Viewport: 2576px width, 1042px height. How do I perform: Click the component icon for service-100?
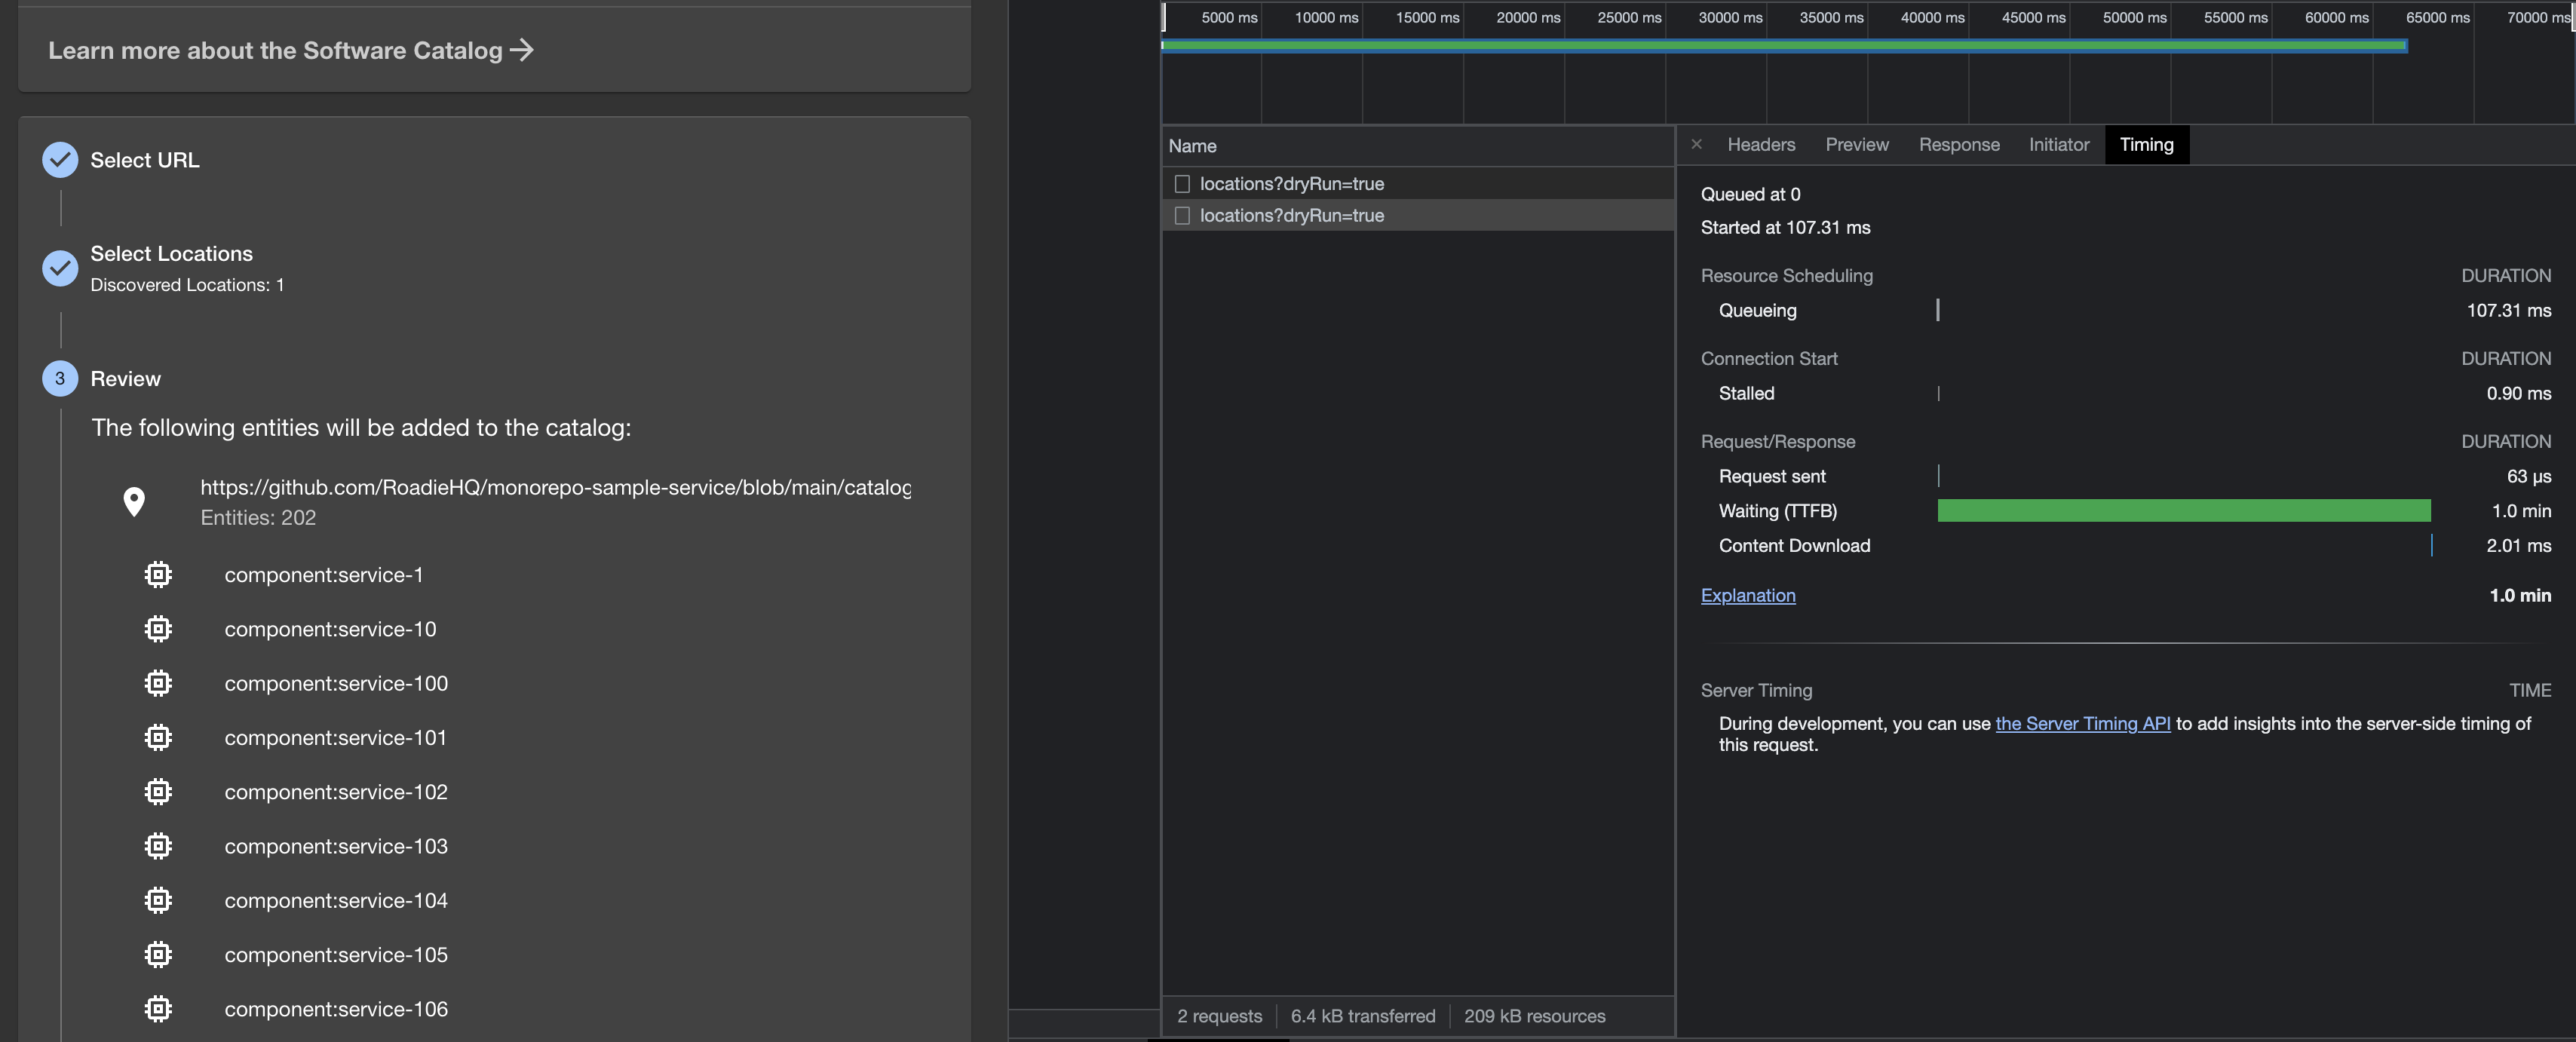(158, 683)
